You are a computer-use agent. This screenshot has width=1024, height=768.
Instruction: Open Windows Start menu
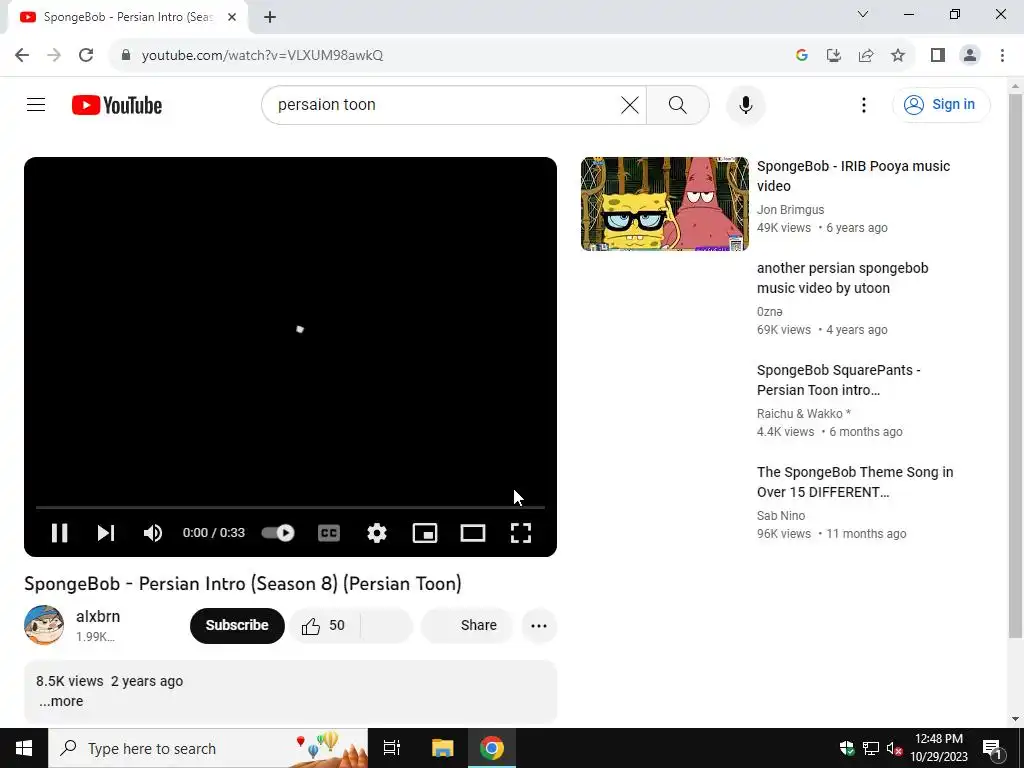click(24, 748)
